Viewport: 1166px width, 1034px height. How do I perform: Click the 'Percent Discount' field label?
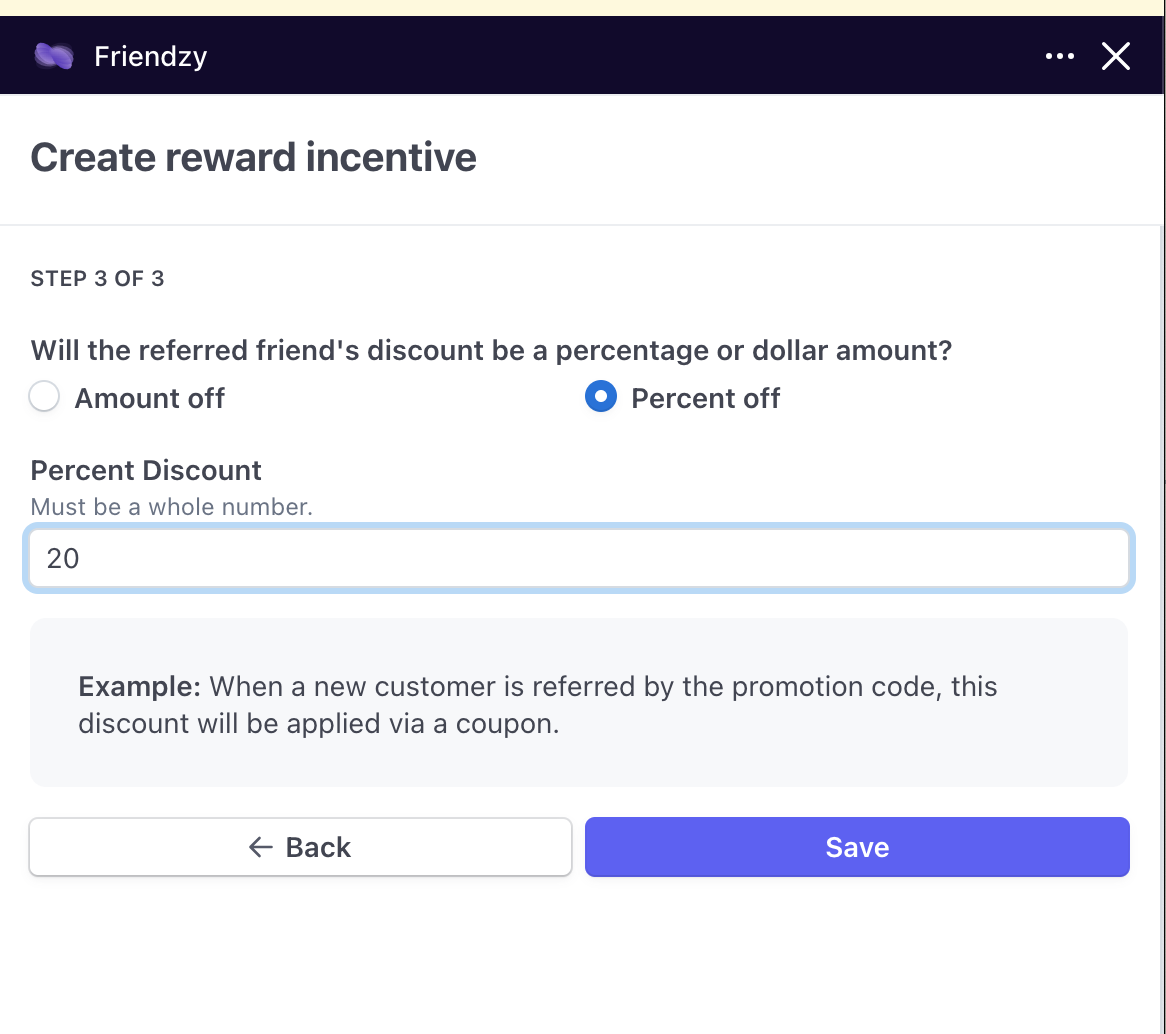click(146, 470)
